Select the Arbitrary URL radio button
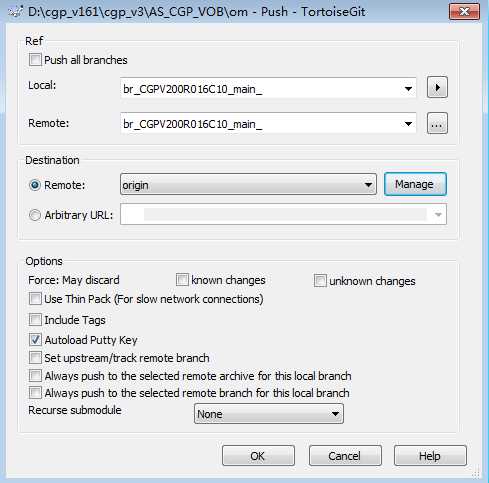Viewport: 489px width, 483px height. click(x=35, y=215)
